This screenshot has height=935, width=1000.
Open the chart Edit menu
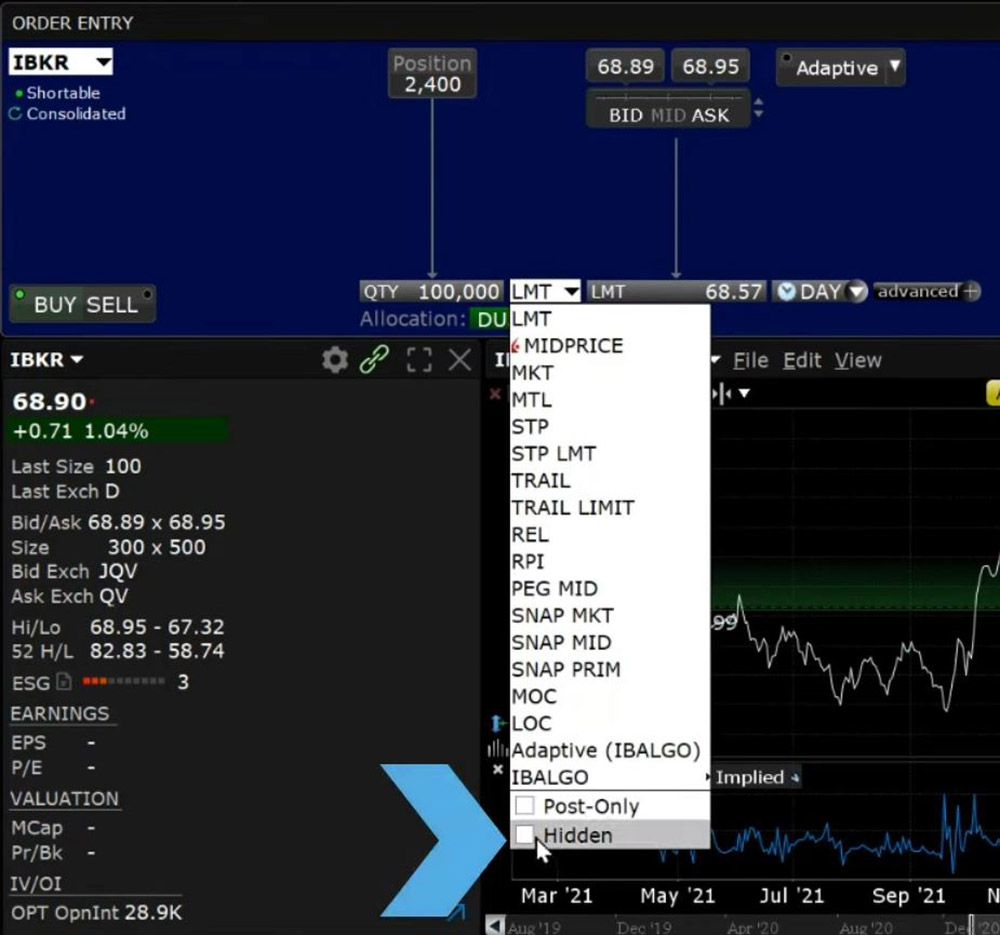(802, 360)
